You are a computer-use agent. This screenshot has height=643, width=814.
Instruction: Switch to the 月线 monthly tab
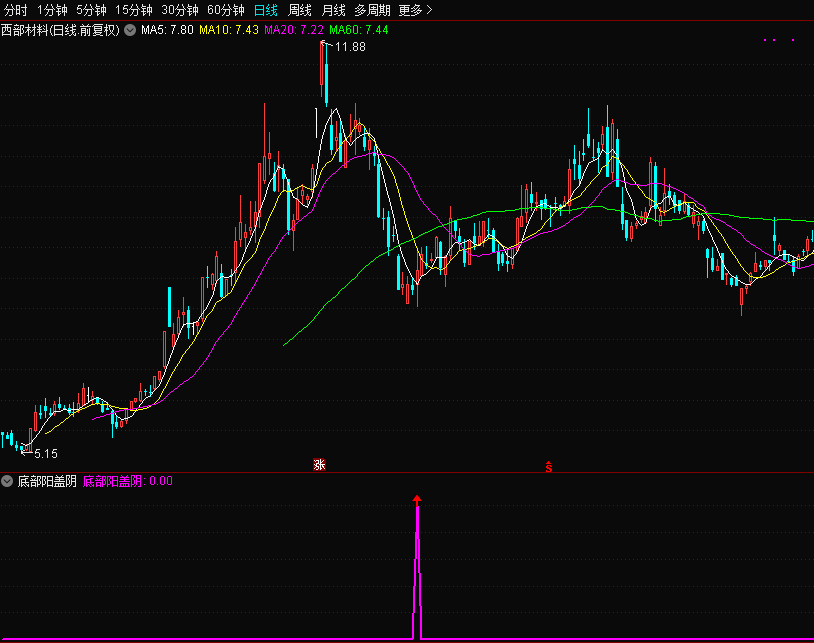[333, 10]
